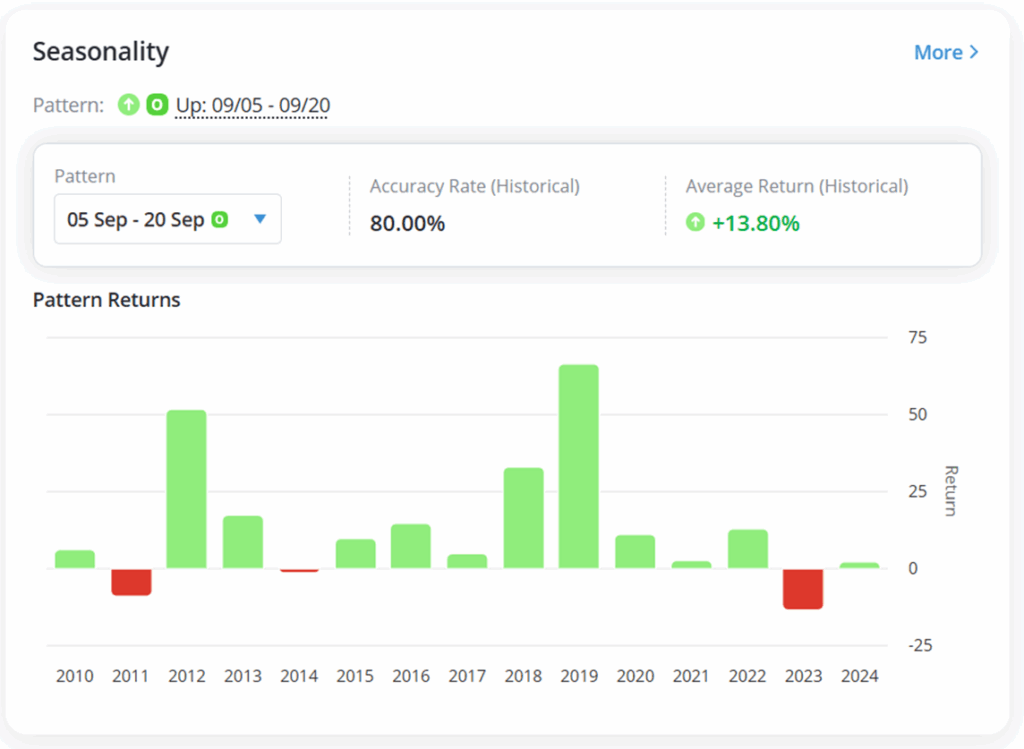Click the 2012 axis label
This screenshot has height=749, width=1024.
187,676
